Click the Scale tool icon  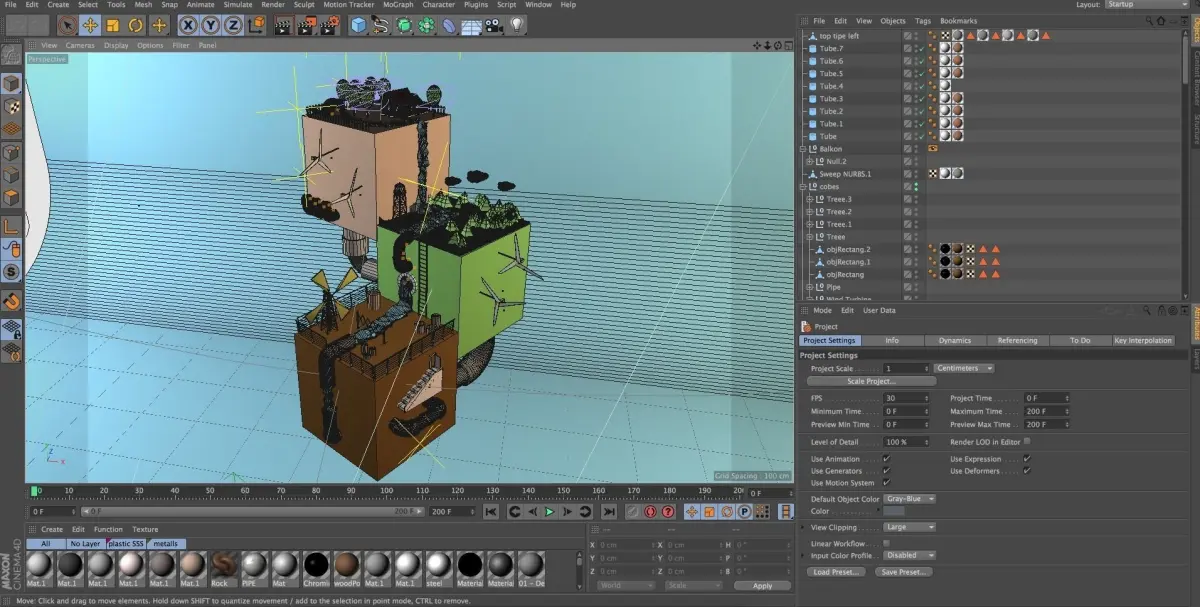pos(113,25)
